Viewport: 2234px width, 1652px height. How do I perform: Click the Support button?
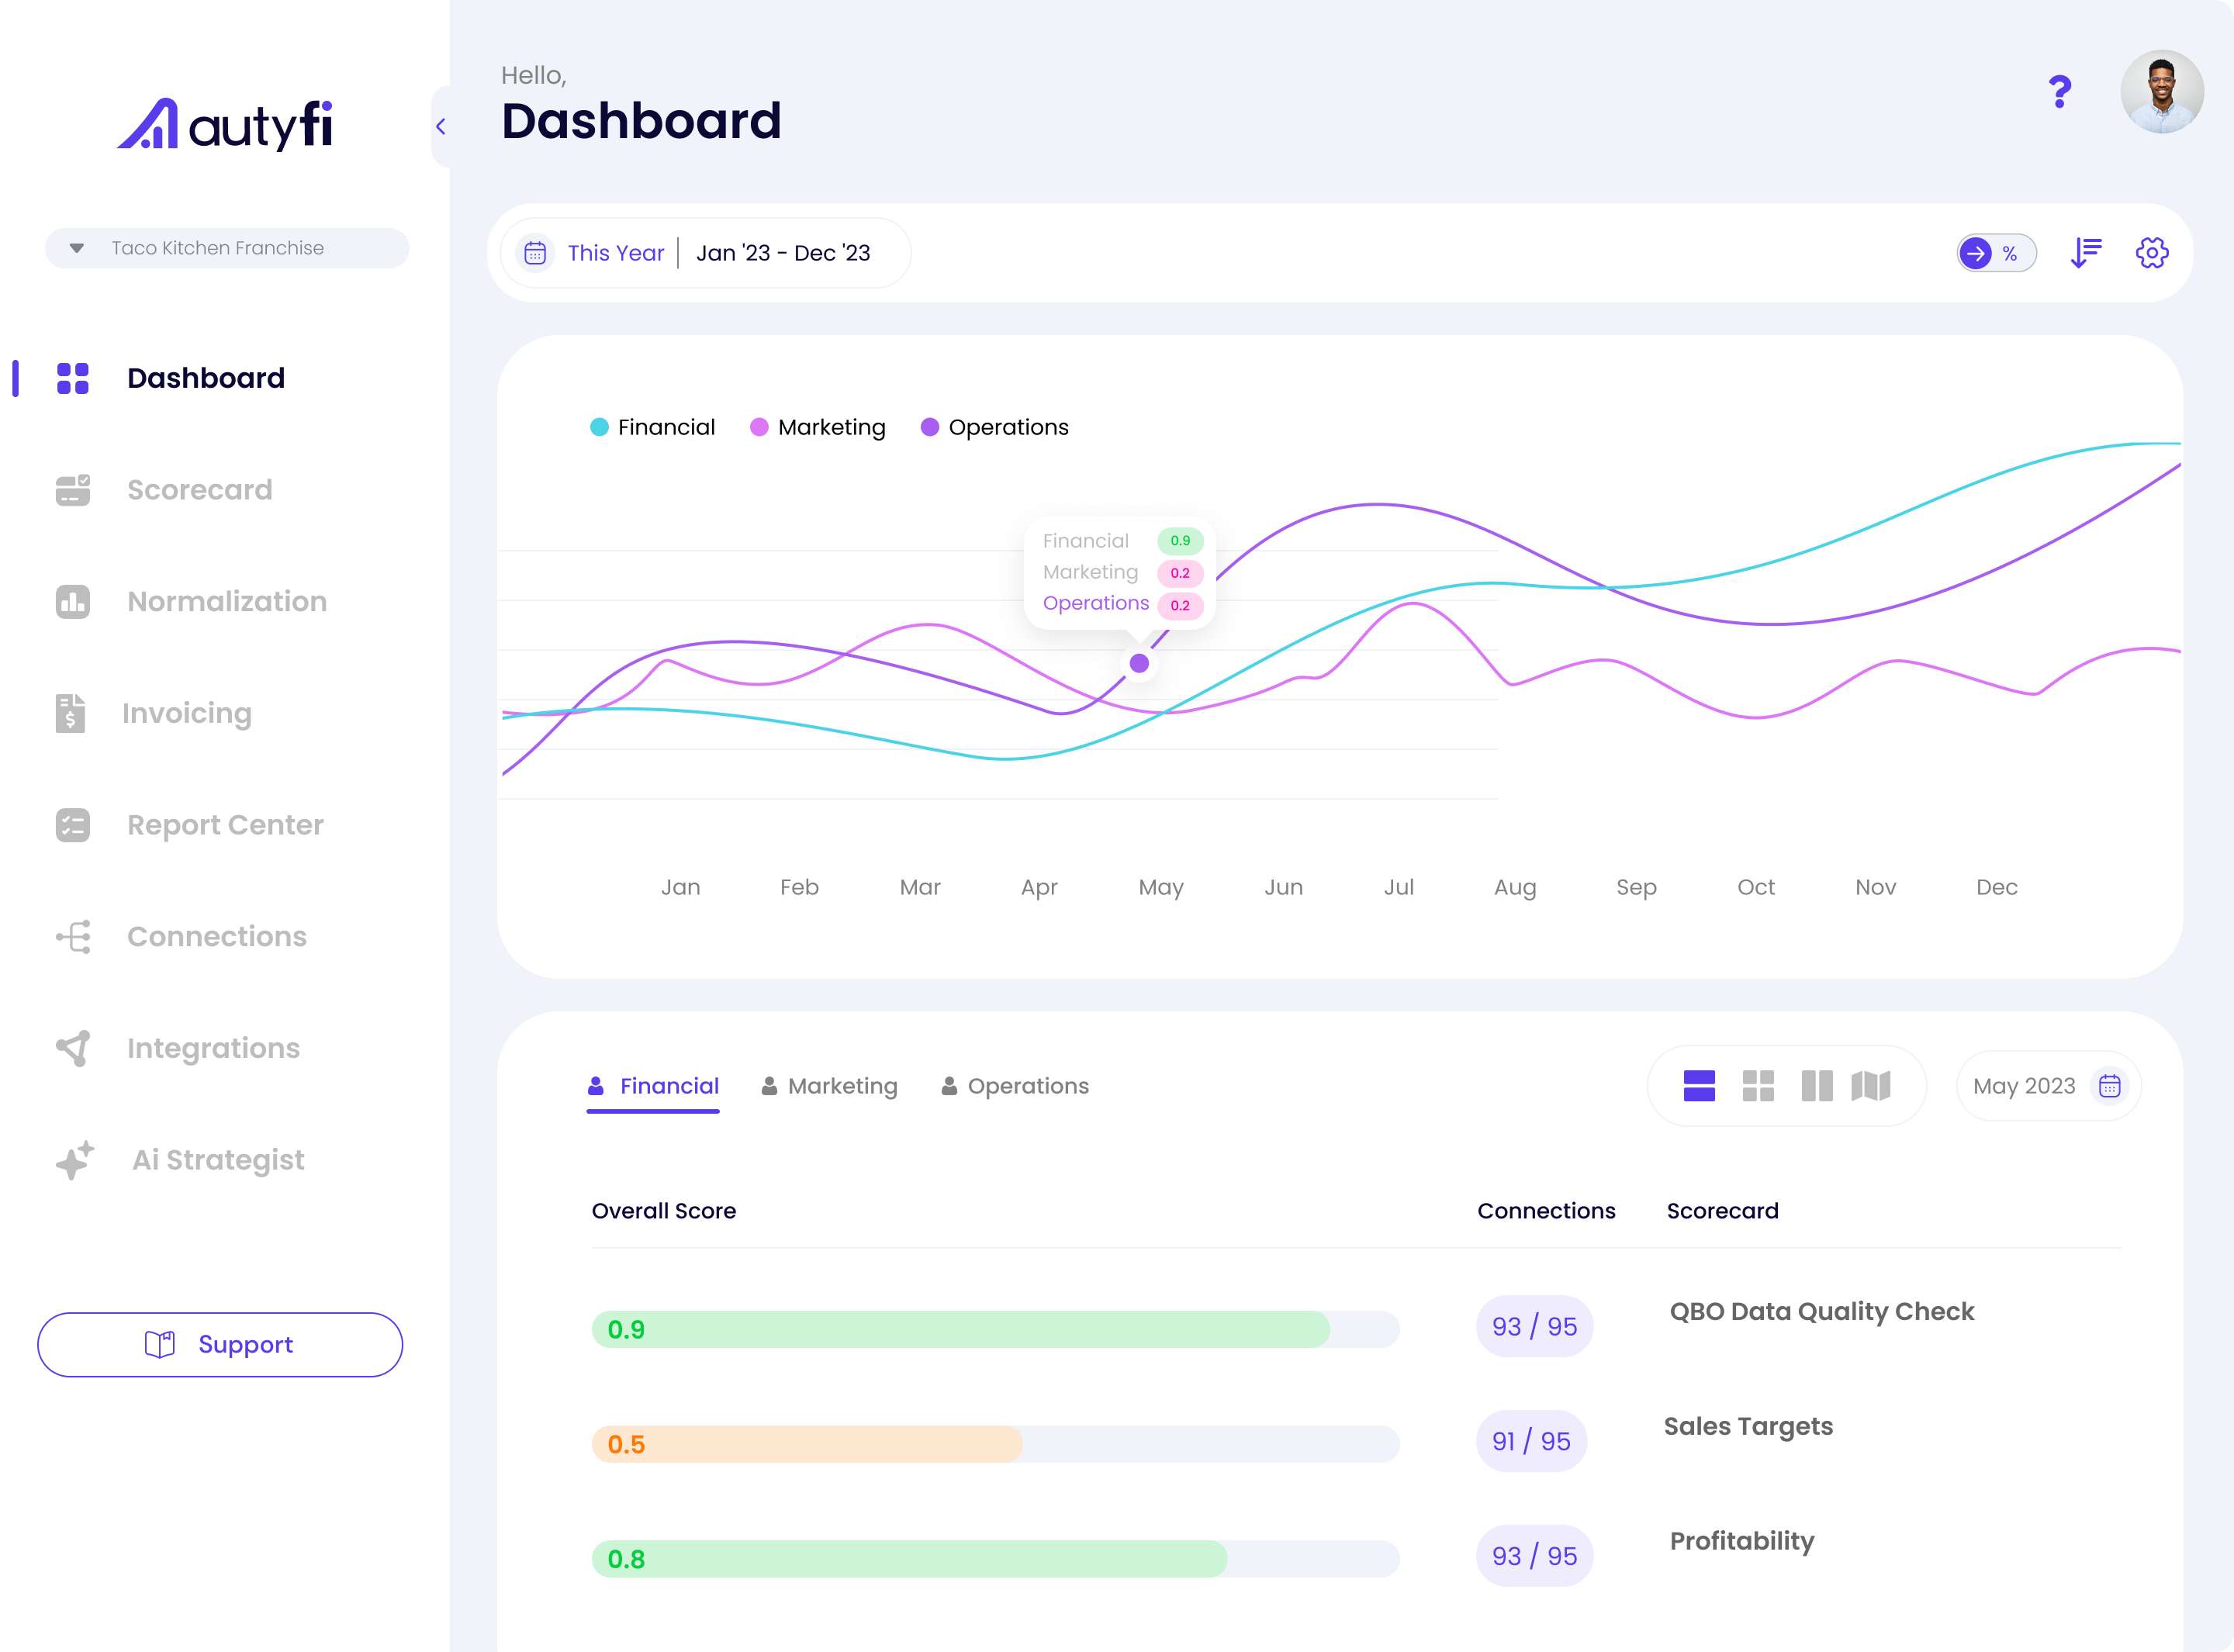pos(220,1344)
